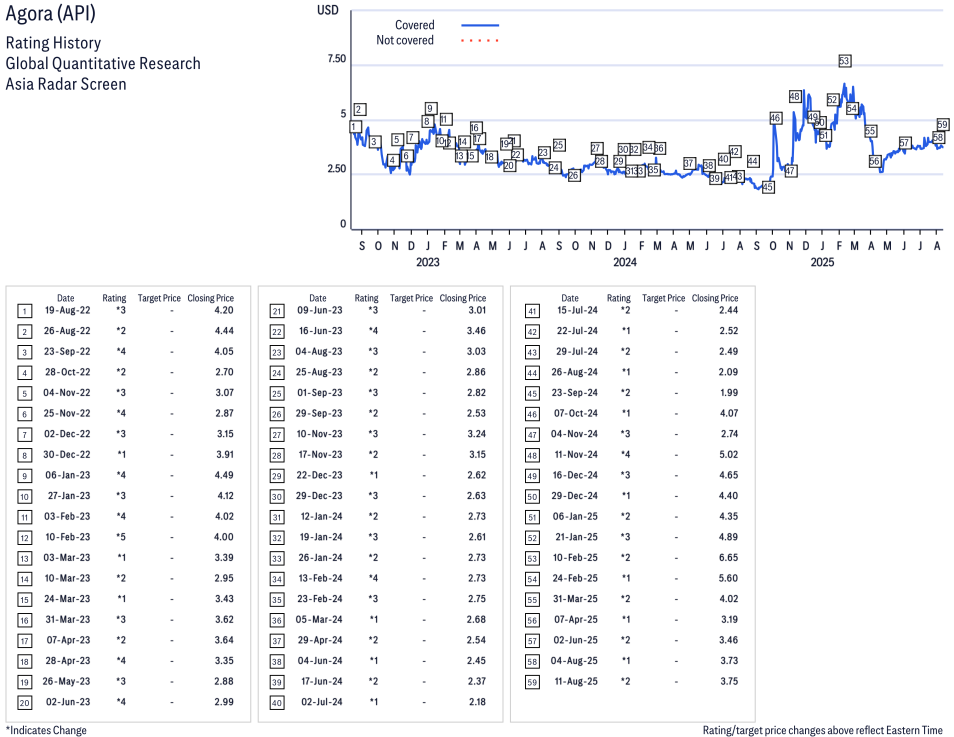
Task: Select the date 07-Oct-24 in the table
Action: (576, 414)
